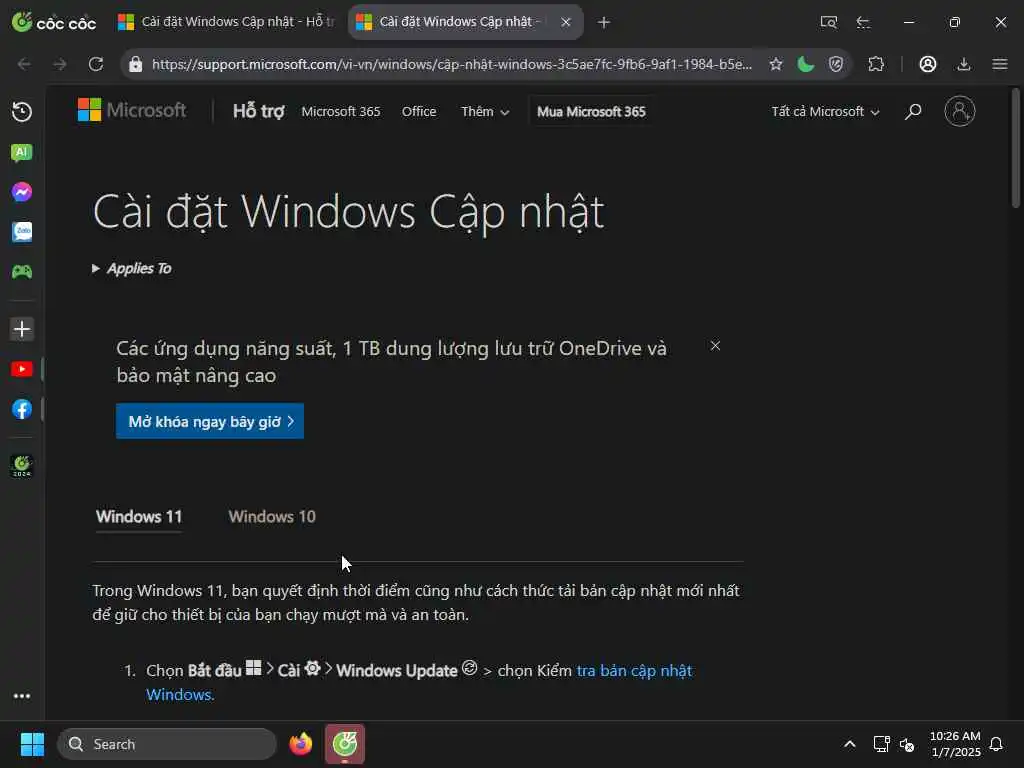Screen dimensions: 1024x768
Task: Click Mở khóa ngay bây giờ button
Action: click(x=210, y=421)
